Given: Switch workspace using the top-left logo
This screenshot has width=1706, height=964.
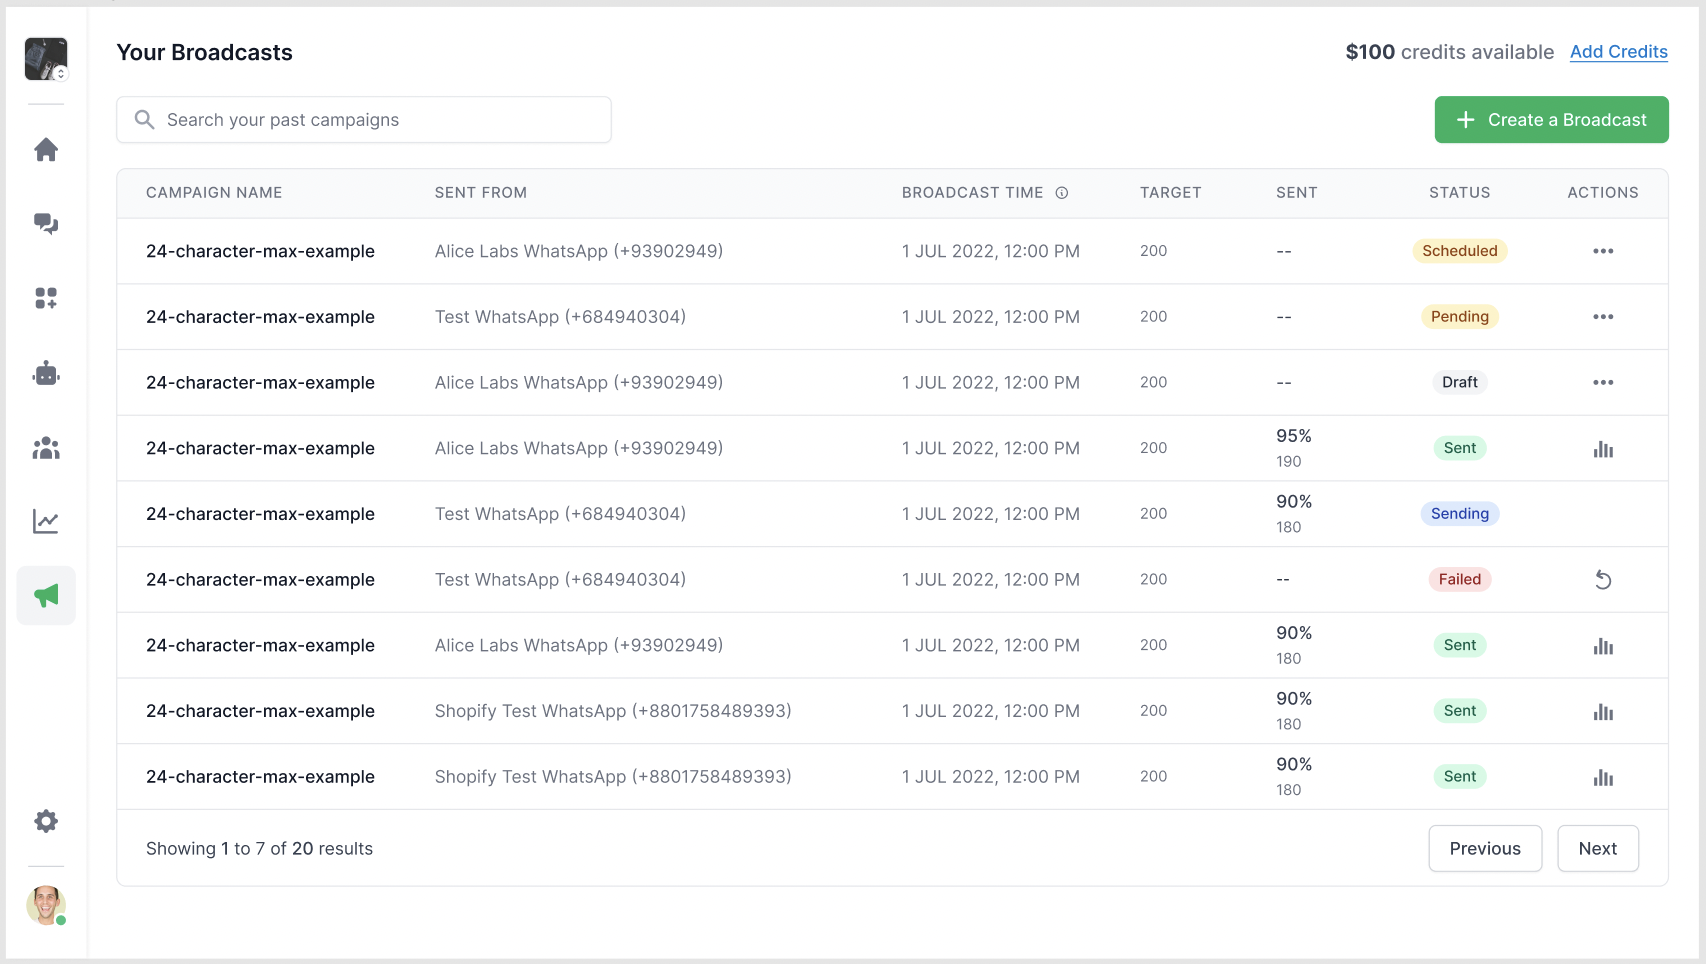Looking at the screenshot, I should (x=46, y=59).
